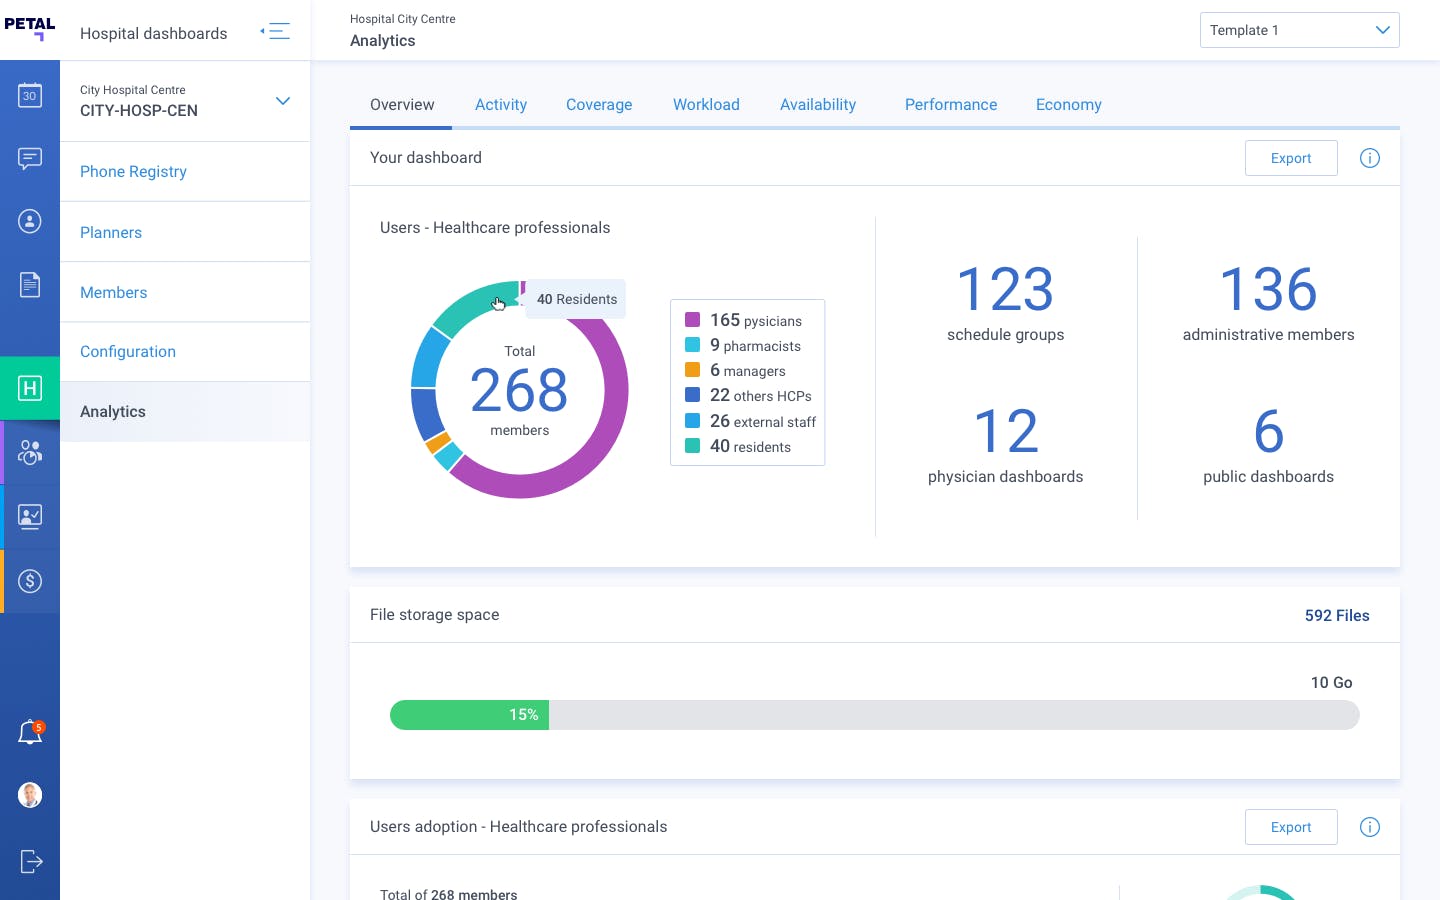Viewport: 1440px width, 900px height.
Task: Click the Export button on Your dashboard
Action: click(x=1291, y=158)
